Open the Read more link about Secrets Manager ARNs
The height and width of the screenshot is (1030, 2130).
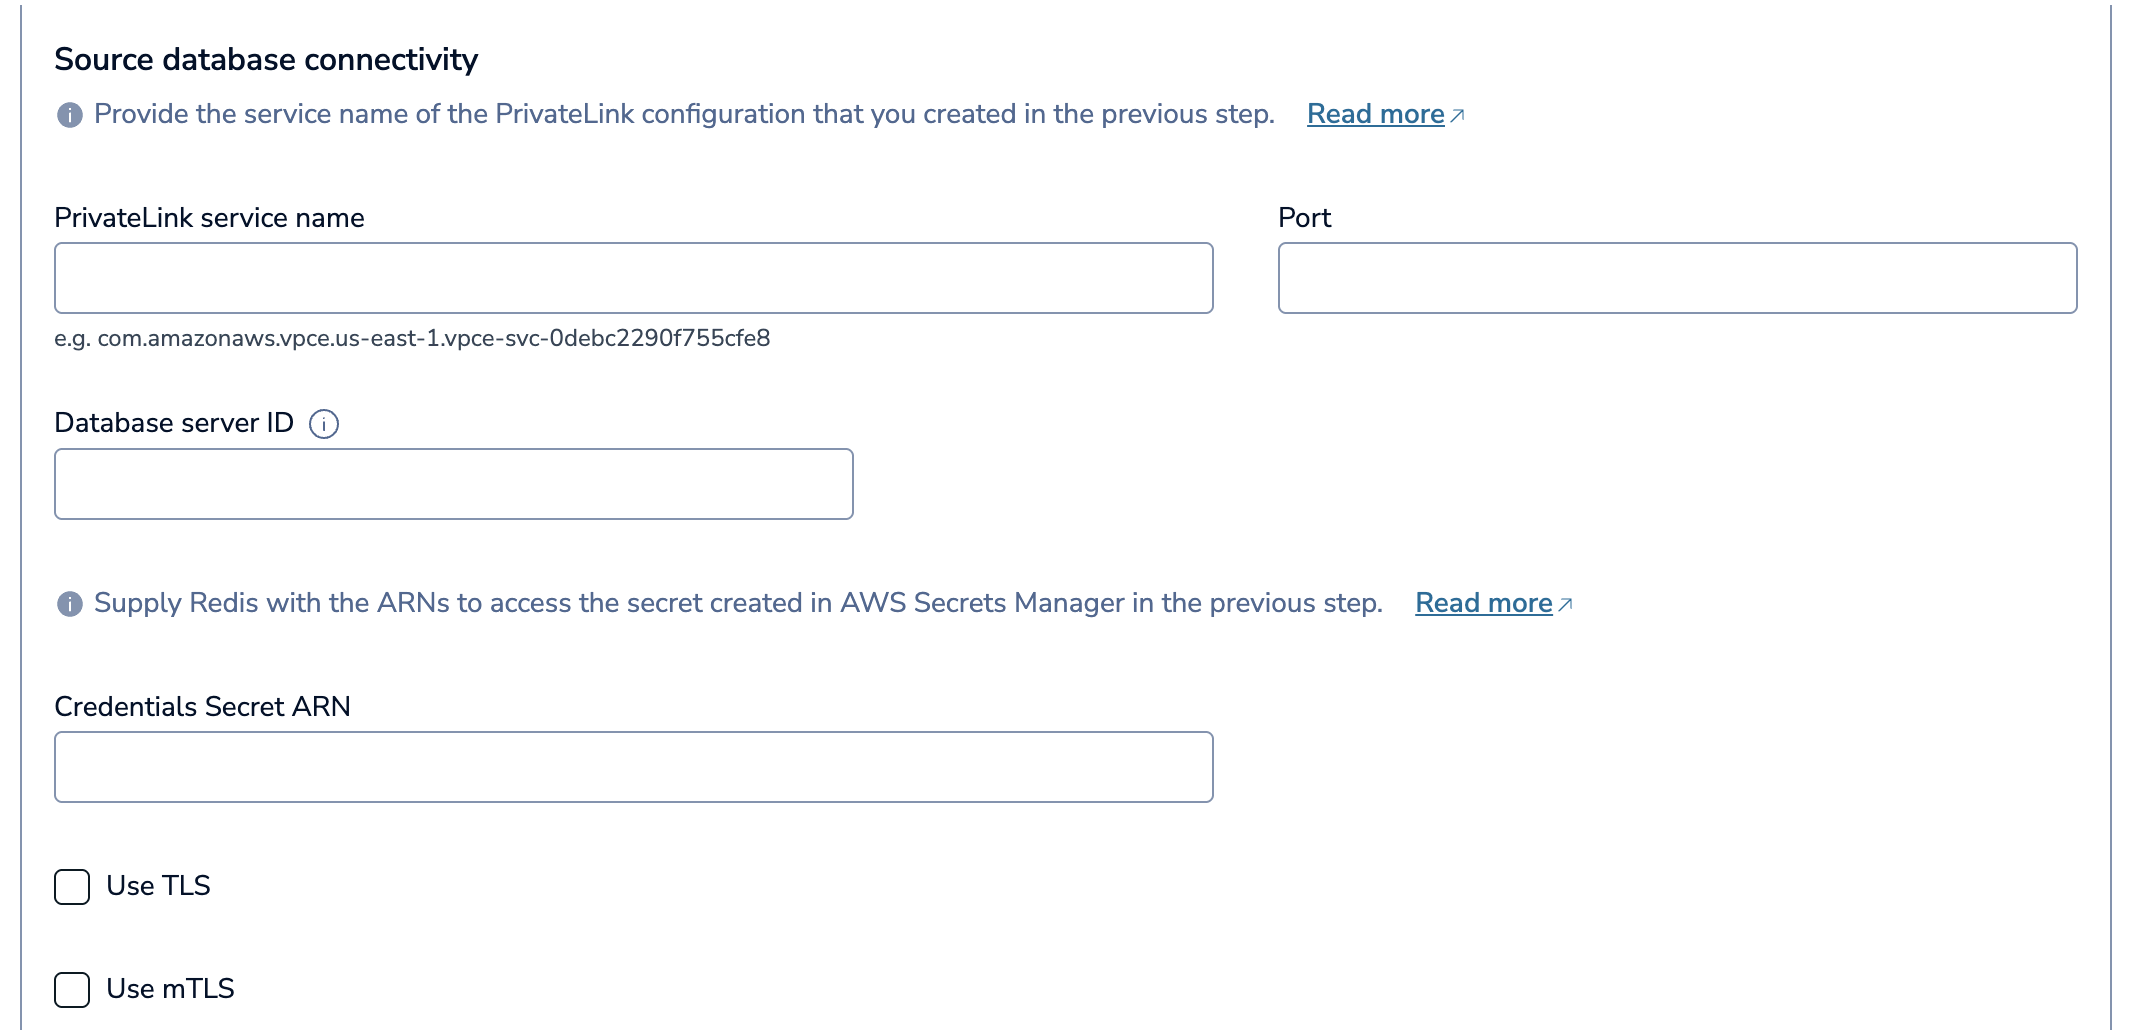point(1484,603)
